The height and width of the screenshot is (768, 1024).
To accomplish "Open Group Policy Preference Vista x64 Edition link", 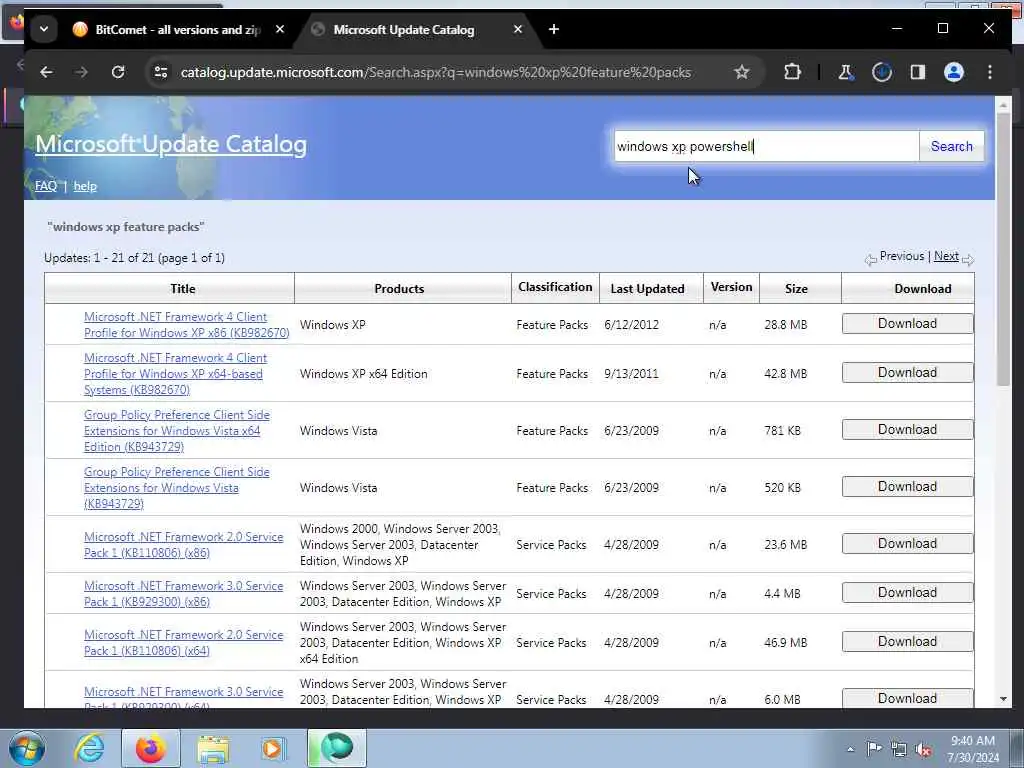I will pos(176,430).
